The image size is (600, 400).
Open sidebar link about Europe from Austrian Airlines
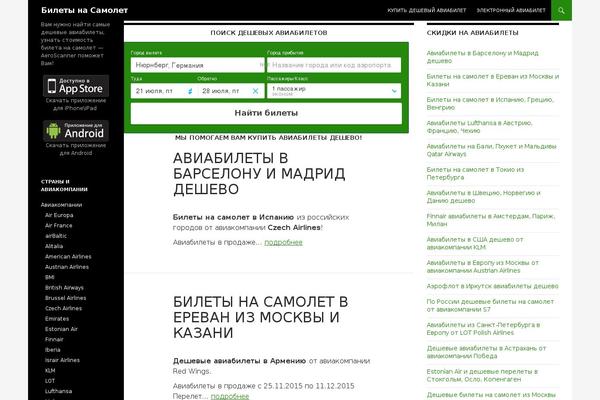(483, 267)
